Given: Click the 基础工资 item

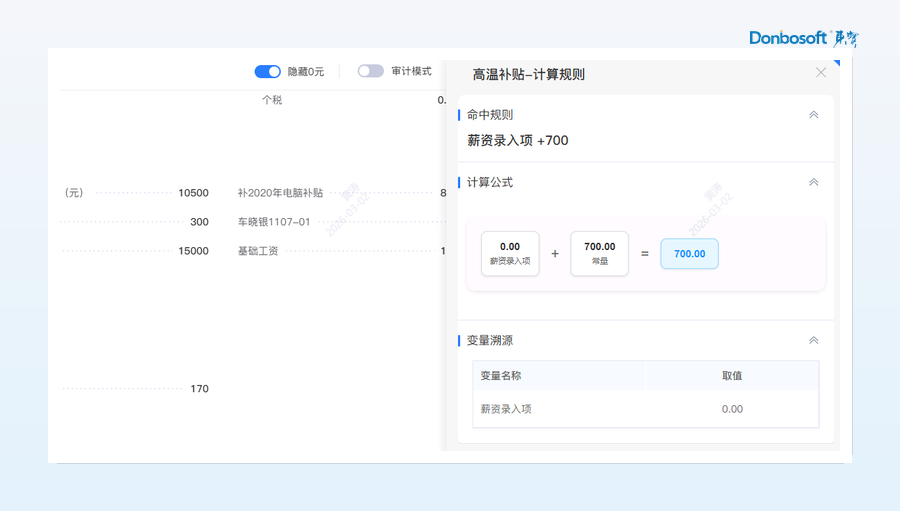Looking at the screenshot, I should (258, 251).
